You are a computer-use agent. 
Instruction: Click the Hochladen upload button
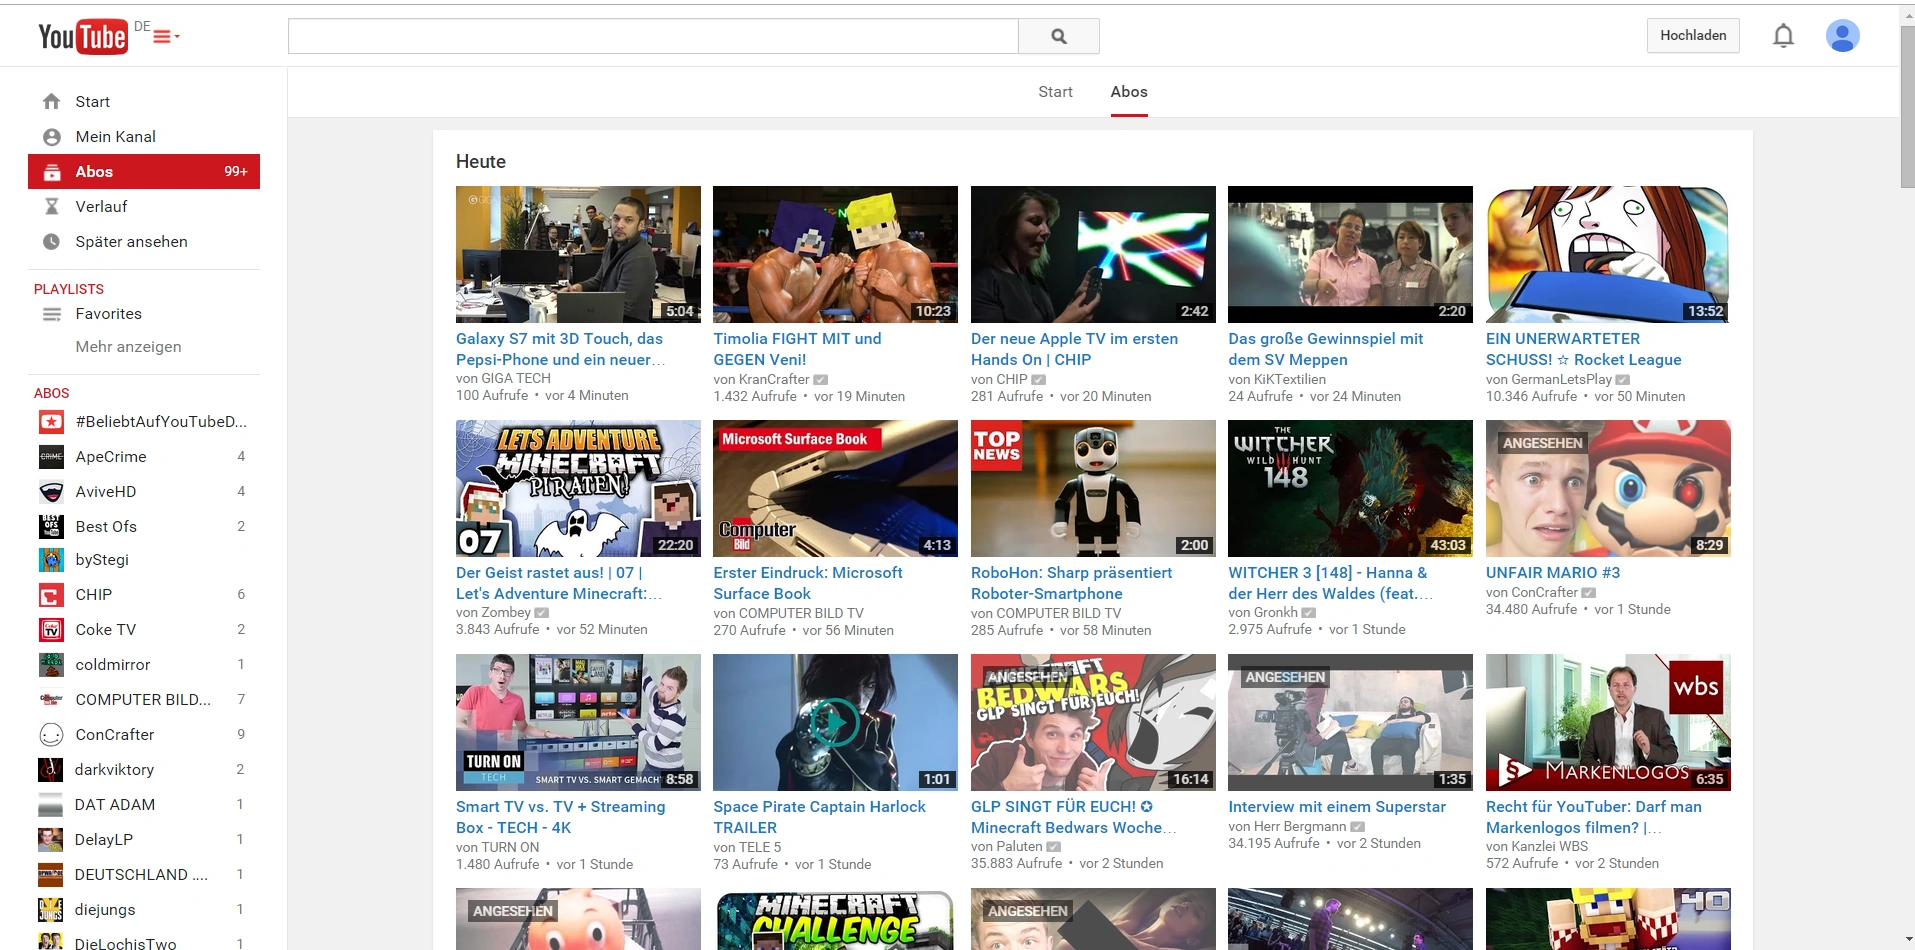[x=1693, y=35]
